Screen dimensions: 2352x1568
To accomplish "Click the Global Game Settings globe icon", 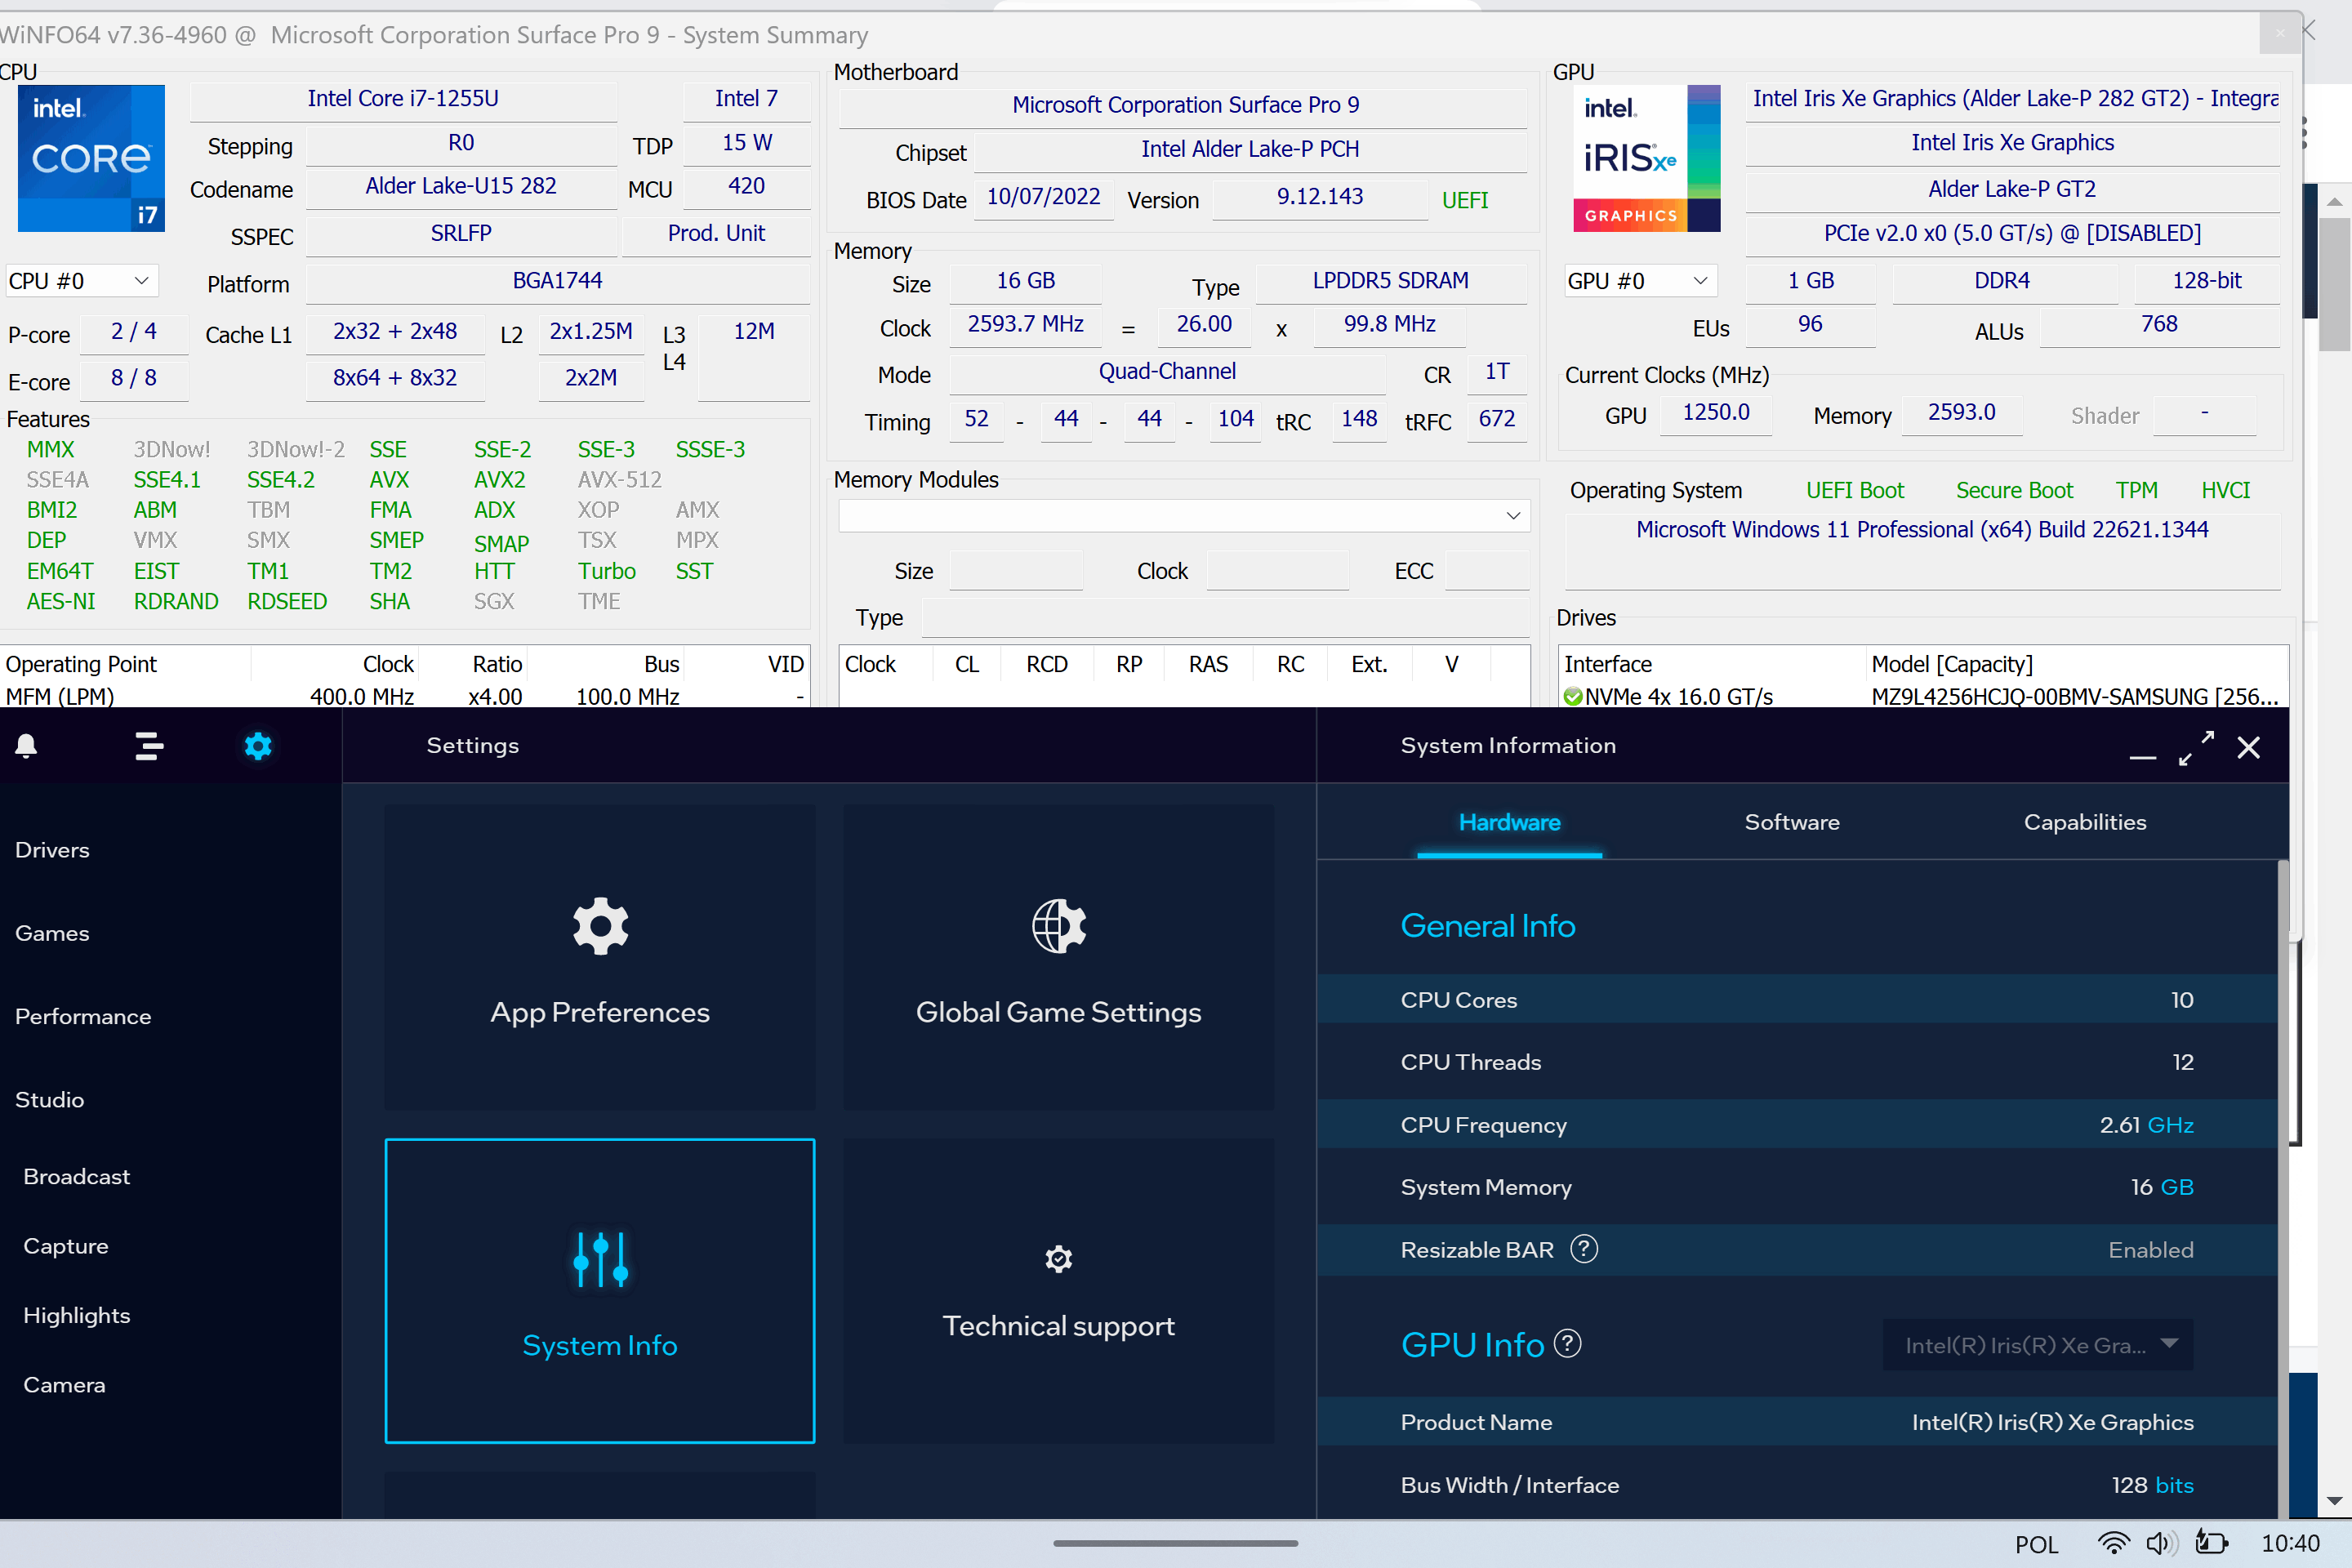I will click(1059, 926).
